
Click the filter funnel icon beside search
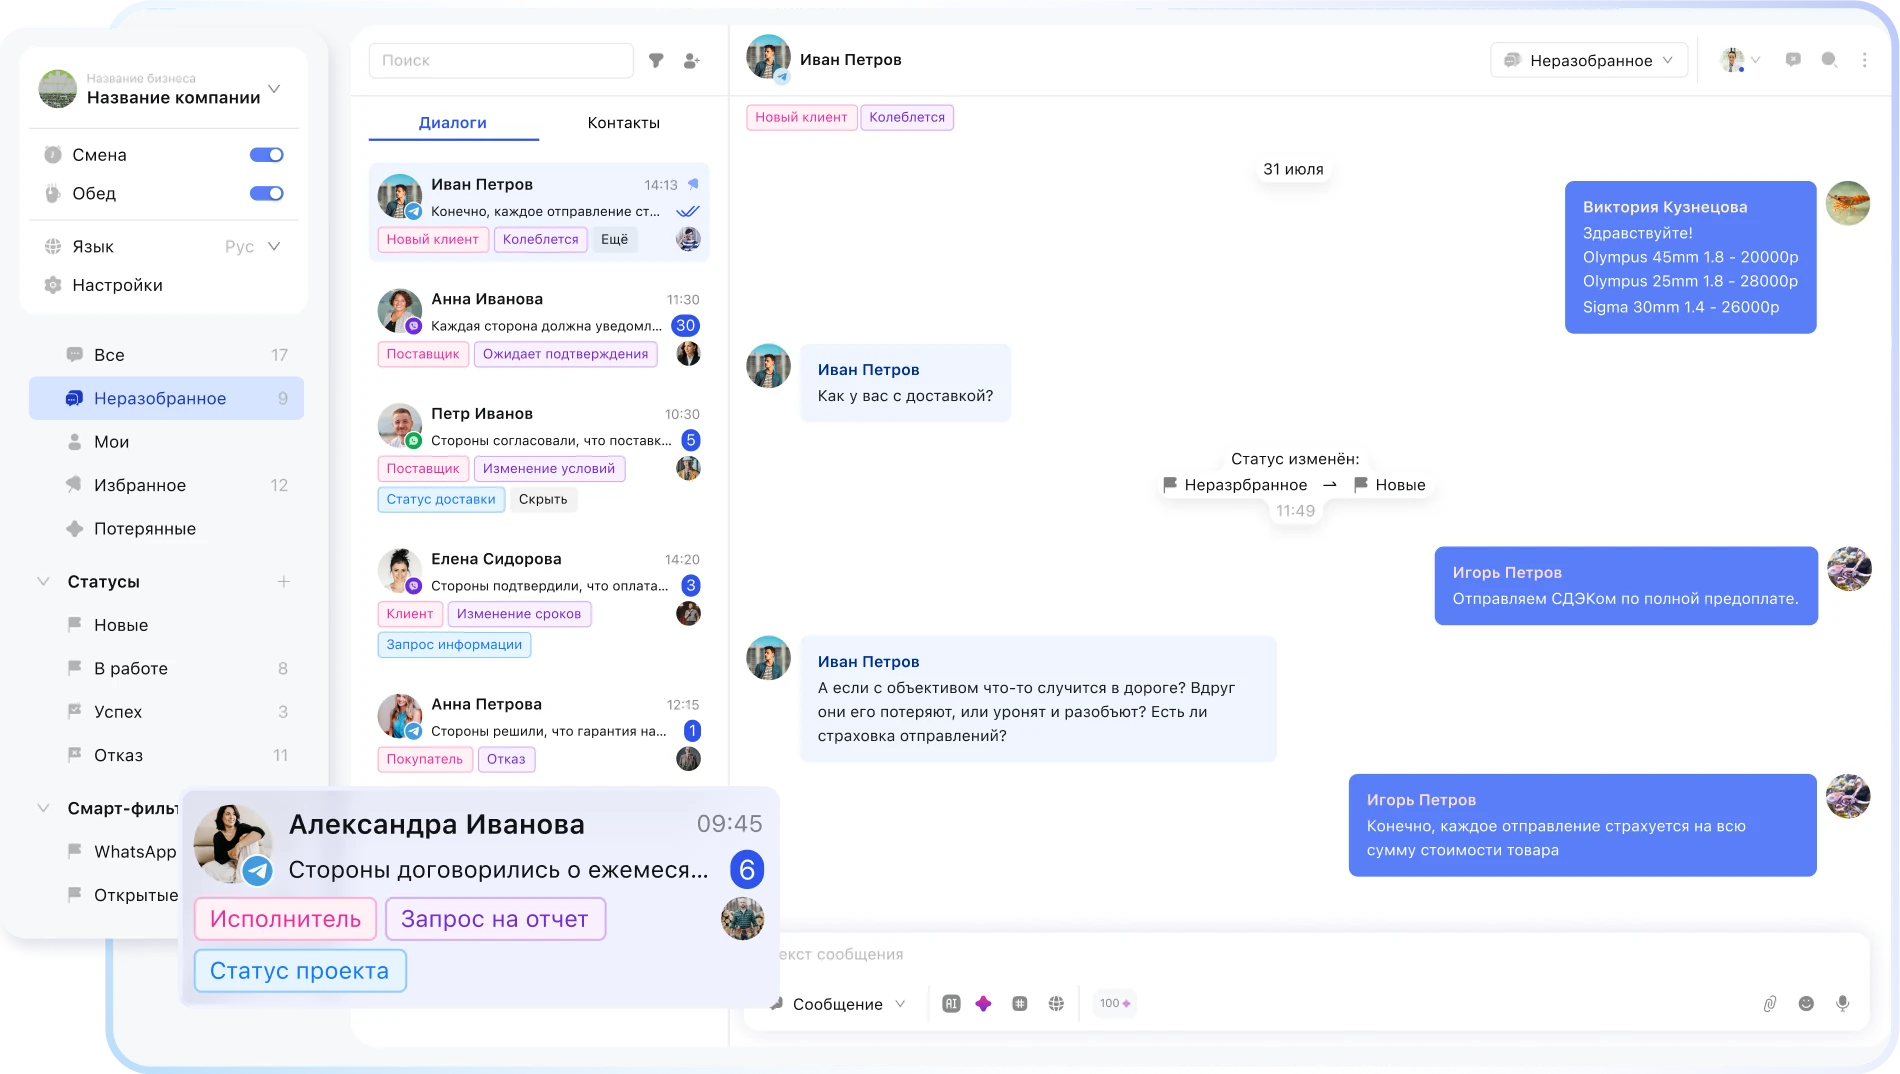pos(656,61)
